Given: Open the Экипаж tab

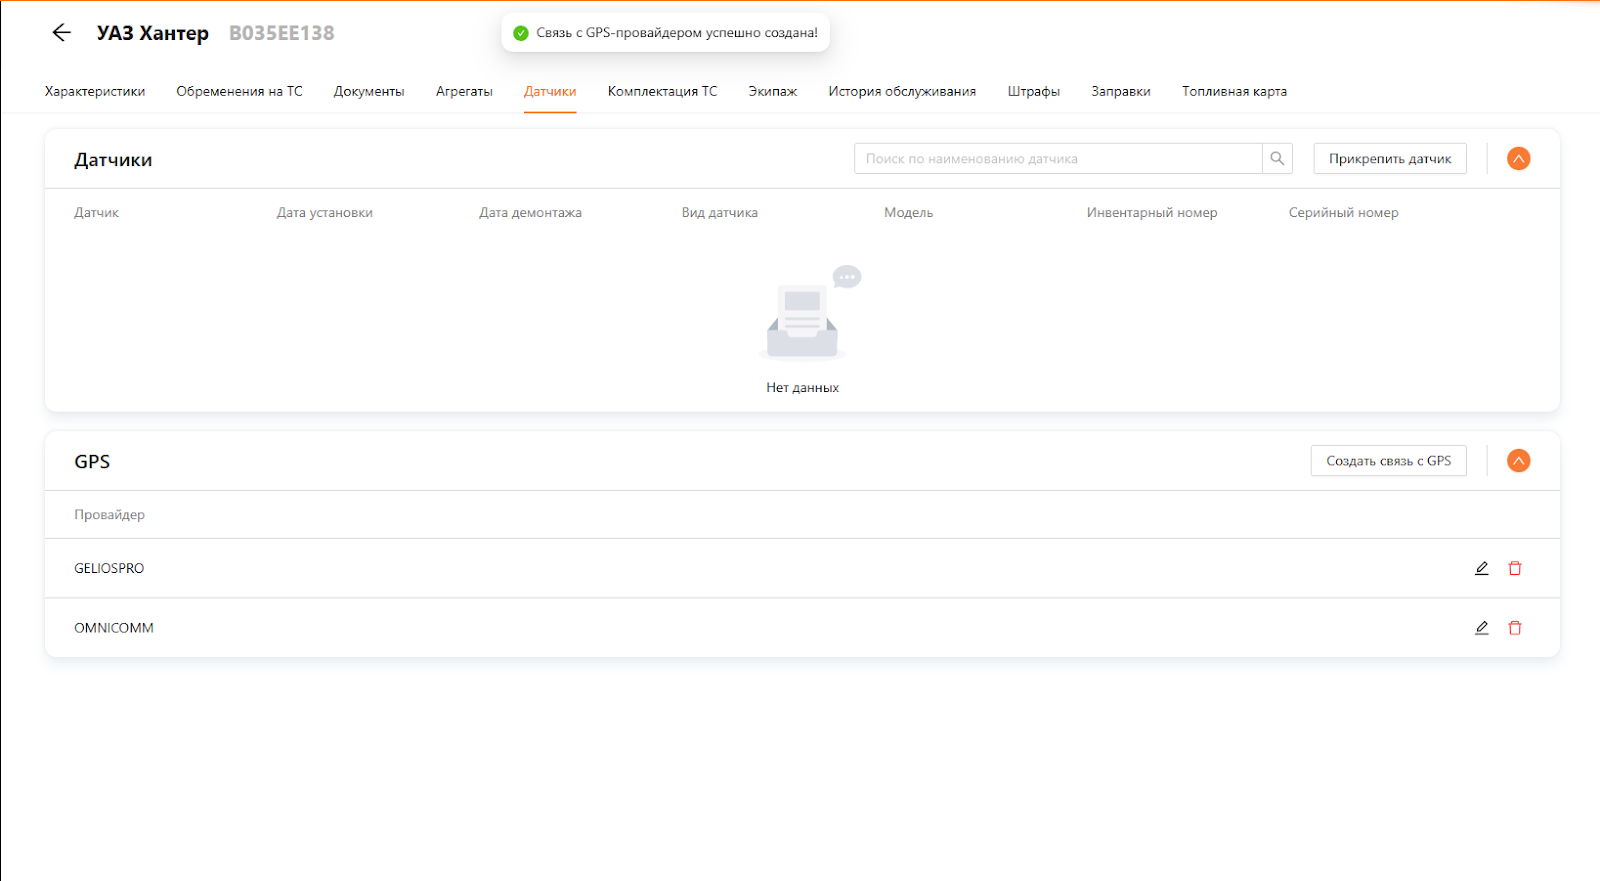Looking at the screenshot, I should [x=772, y=91].
